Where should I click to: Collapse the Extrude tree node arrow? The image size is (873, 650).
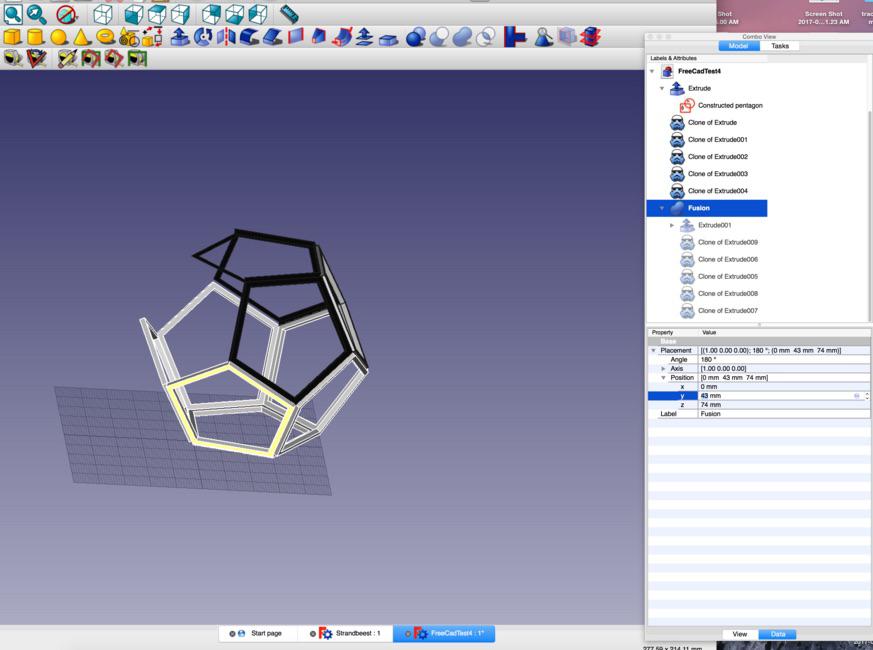point(662,89)
